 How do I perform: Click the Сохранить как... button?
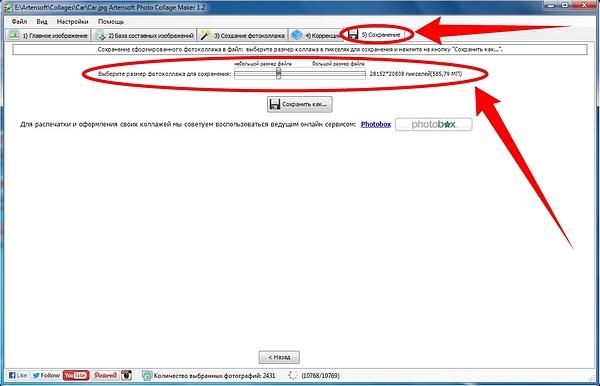tap(300, 104)
